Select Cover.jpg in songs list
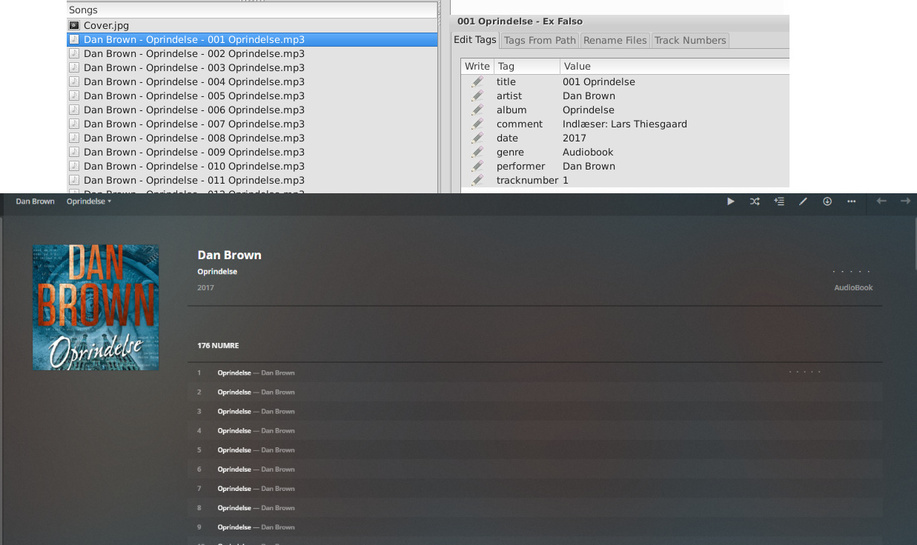Screen dimensions: 917x545 click(x=252, y=25)
